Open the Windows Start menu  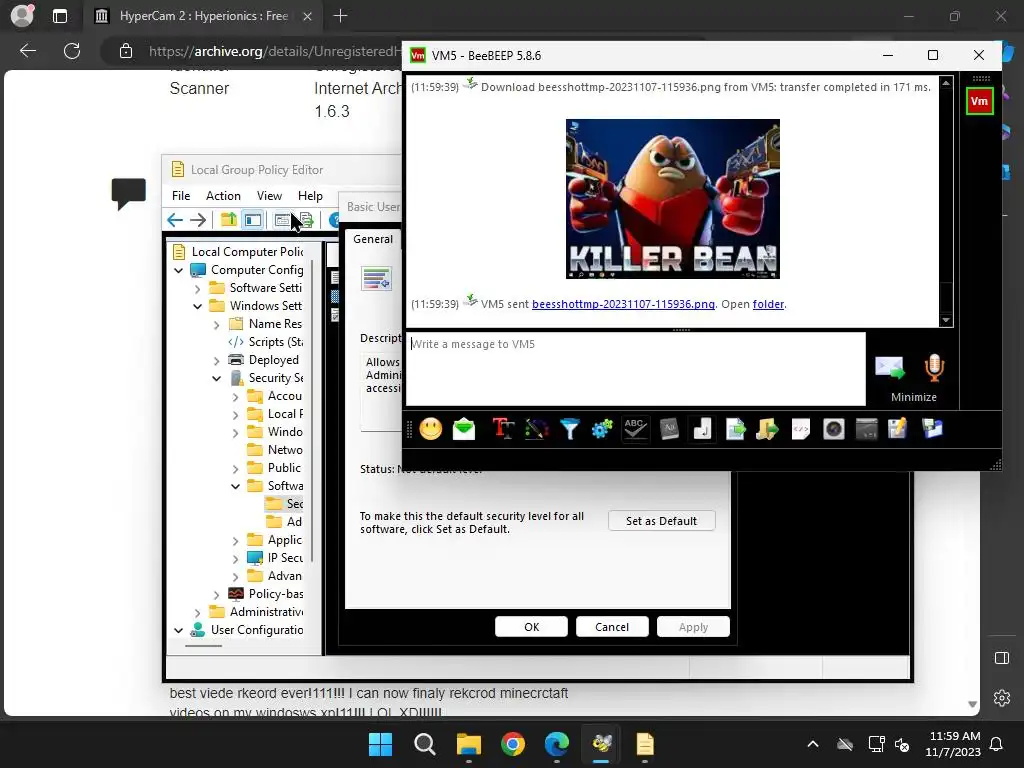click(x=380, y=744)
